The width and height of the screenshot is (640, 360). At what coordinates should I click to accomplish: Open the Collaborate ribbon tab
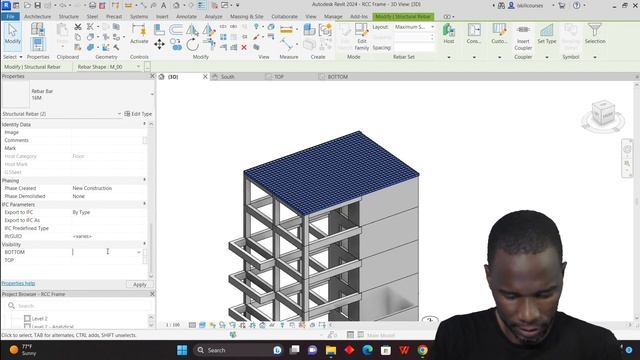click(x=284, y=16)
